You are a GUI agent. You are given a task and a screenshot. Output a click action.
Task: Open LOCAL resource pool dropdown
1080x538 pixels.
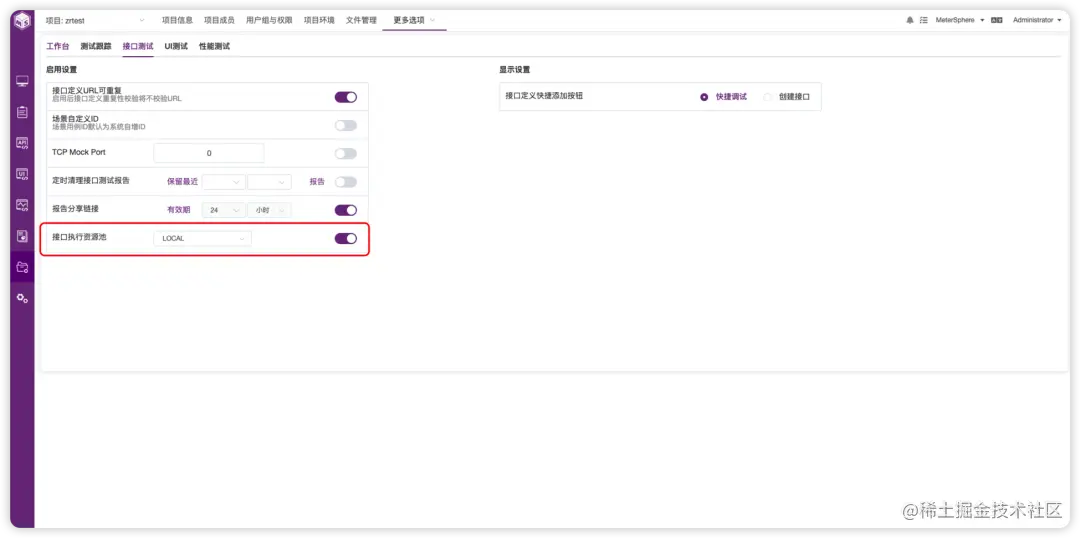point(202,238)
